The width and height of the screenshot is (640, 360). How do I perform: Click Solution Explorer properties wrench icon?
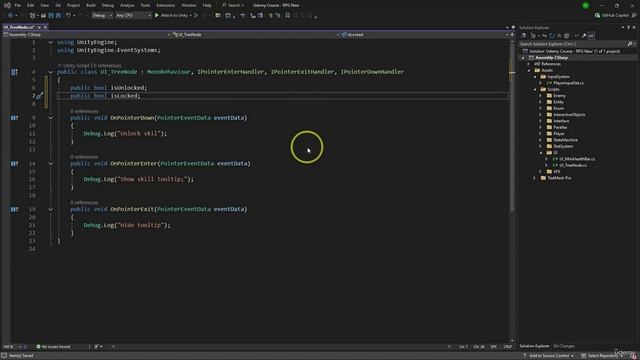[x=584, y=36]
